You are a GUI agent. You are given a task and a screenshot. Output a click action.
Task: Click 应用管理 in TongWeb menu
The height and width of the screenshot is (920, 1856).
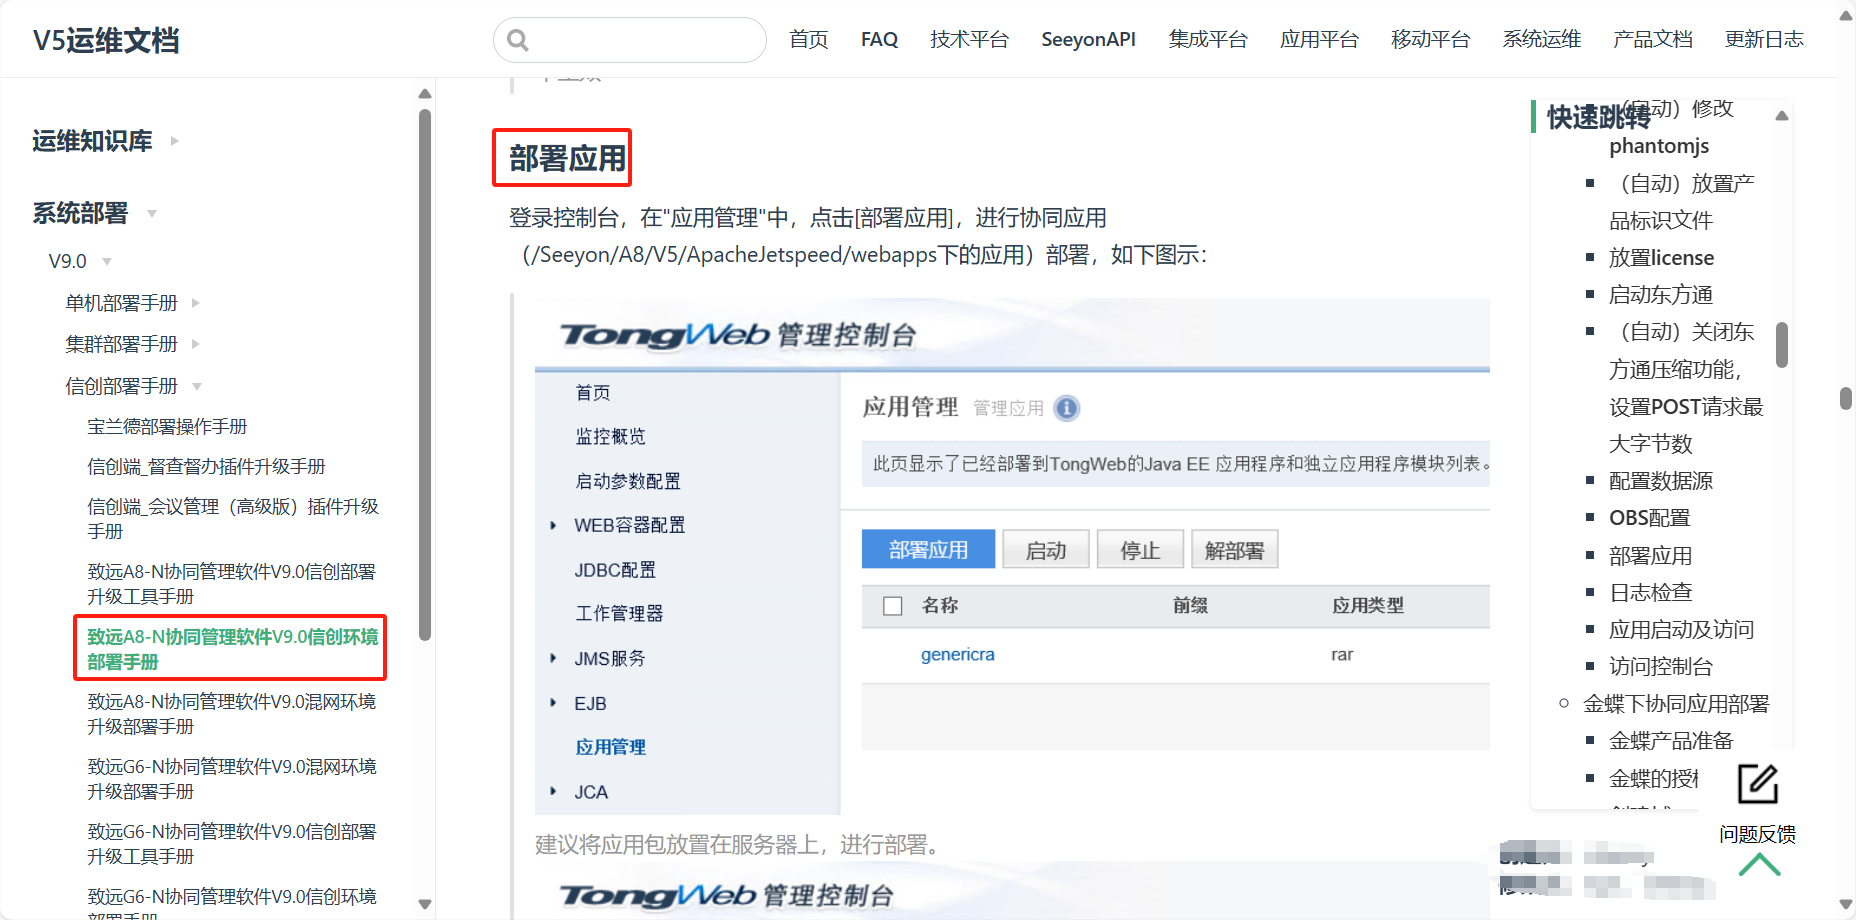(610, 747)
